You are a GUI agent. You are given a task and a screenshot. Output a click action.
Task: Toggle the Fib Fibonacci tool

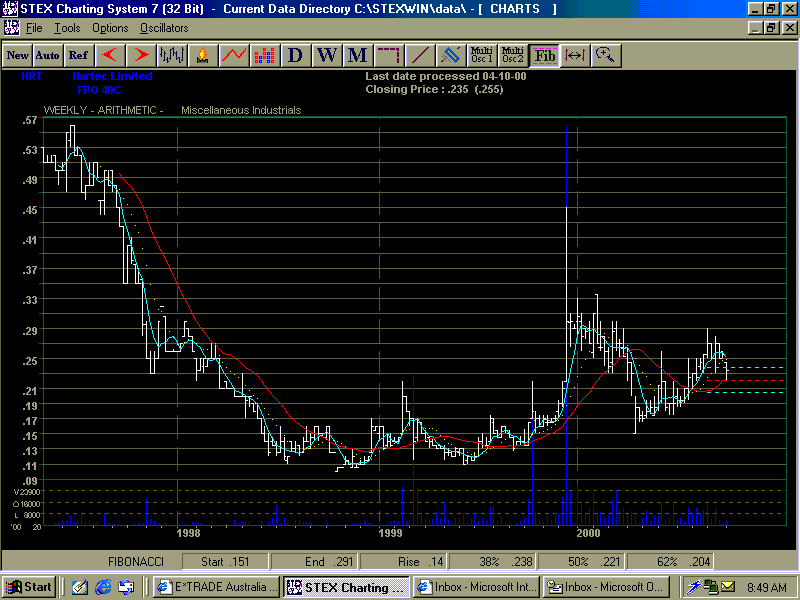(x=544, y=55)
